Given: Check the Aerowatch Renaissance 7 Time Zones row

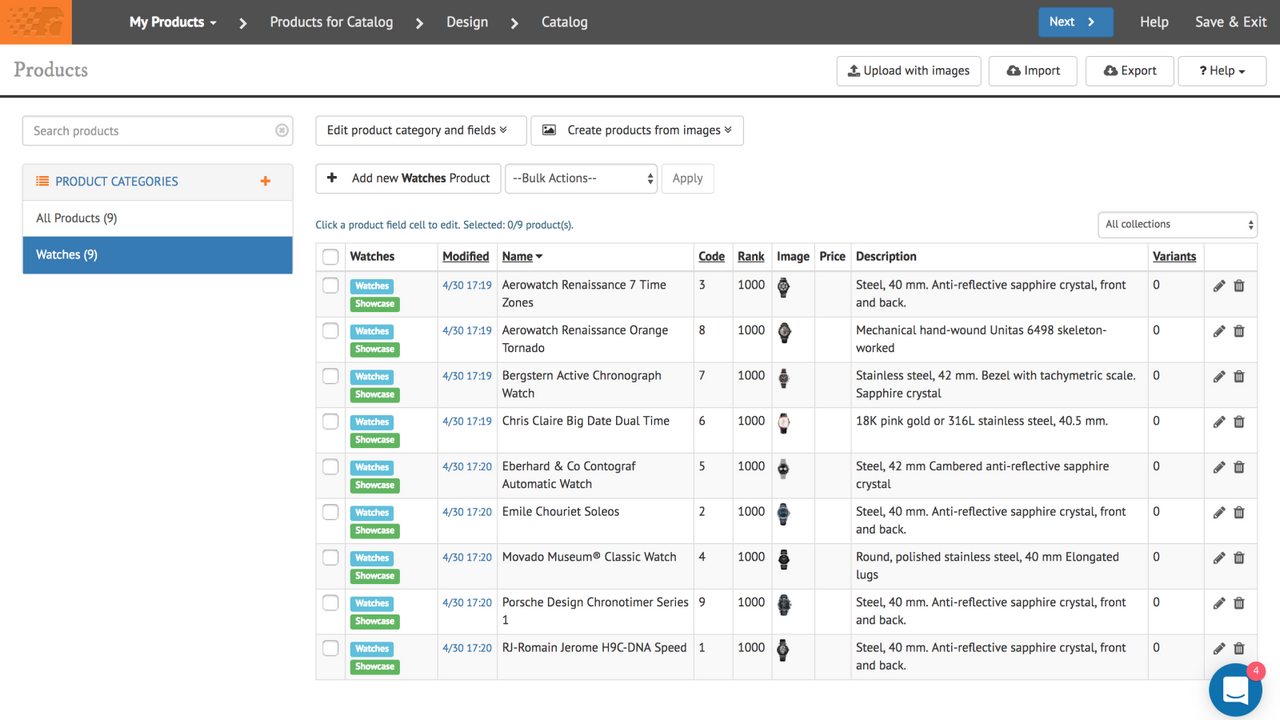Looking at the screenshot, I should click(330, 285).
